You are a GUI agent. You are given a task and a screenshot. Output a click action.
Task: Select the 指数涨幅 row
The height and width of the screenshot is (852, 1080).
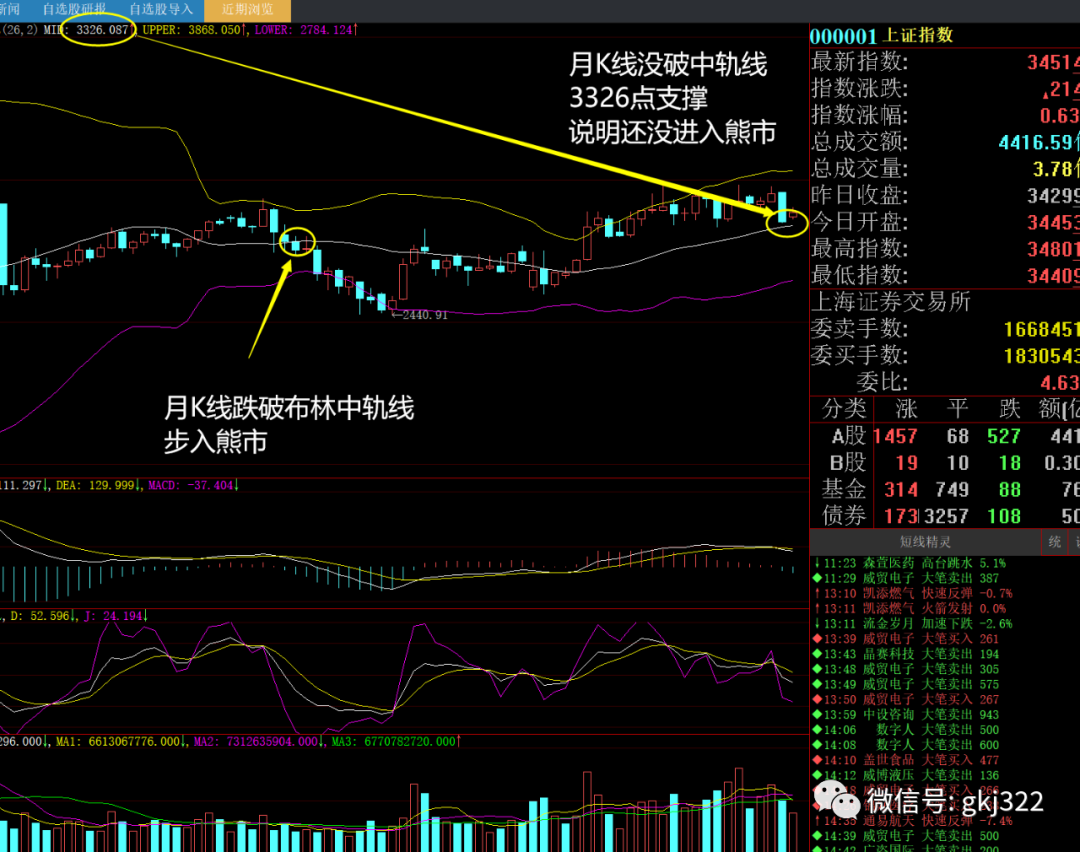[x=945, y=115]
